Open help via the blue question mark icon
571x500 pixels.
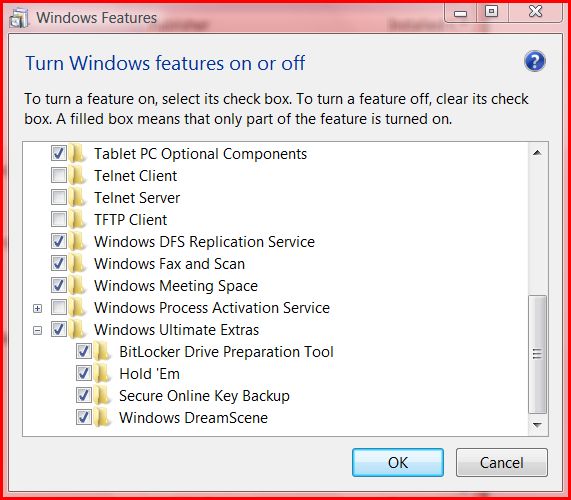(535, 61)
